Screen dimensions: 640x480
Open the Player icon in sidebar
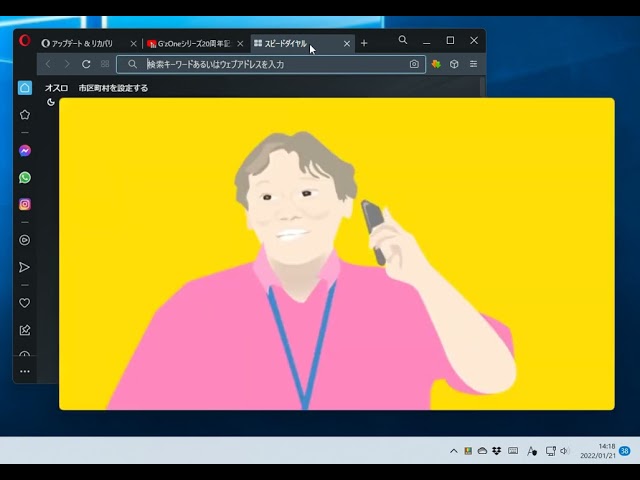25,240
